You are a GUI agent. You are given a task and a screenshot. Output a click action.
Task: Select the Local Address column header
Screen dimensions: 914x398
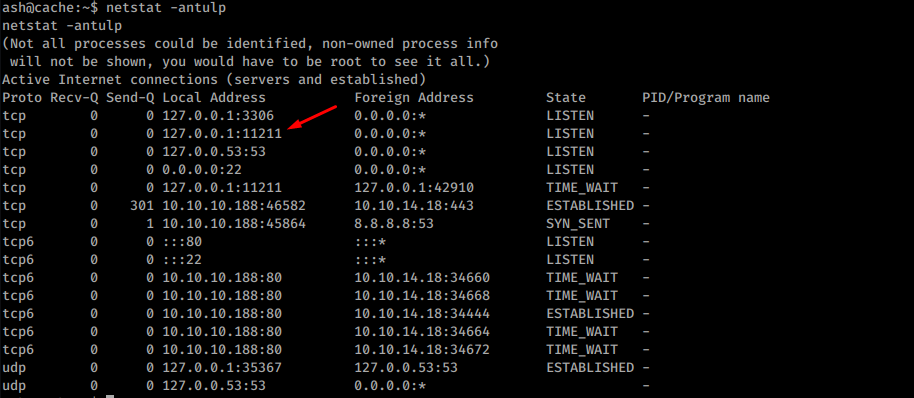point(214,98)
